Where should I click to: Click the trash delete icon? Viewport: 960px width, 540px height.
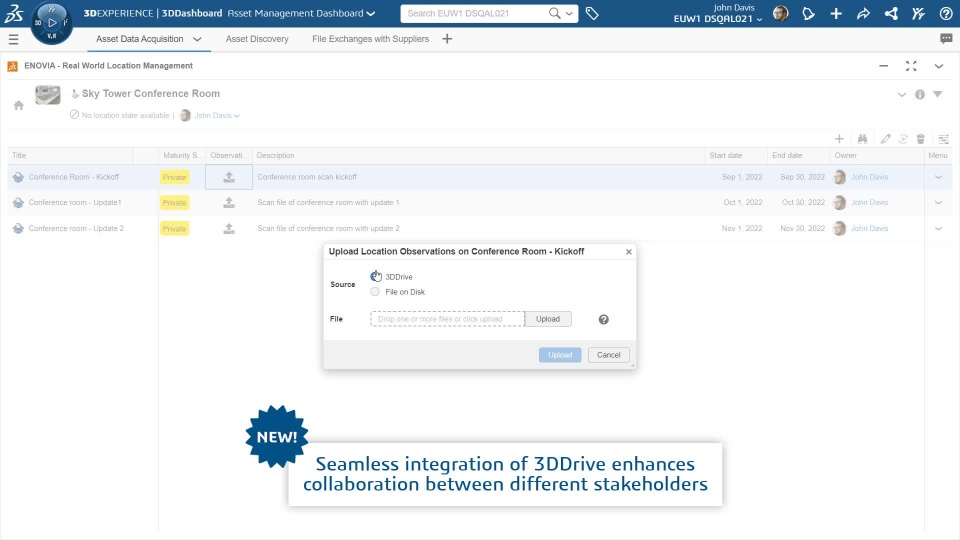point(920,139)
